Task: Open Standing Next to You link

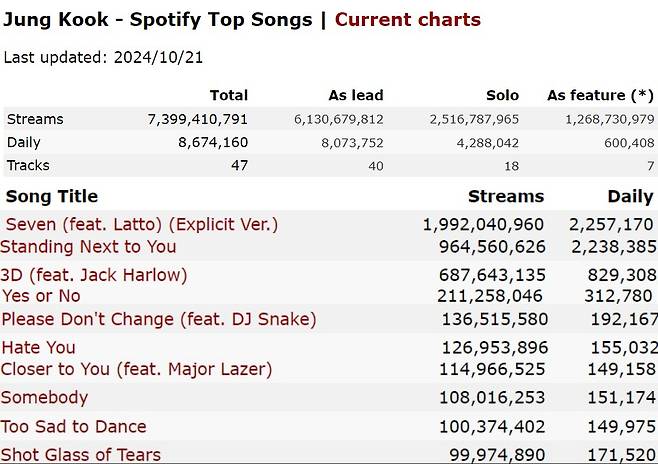Action: coord(88,247)
